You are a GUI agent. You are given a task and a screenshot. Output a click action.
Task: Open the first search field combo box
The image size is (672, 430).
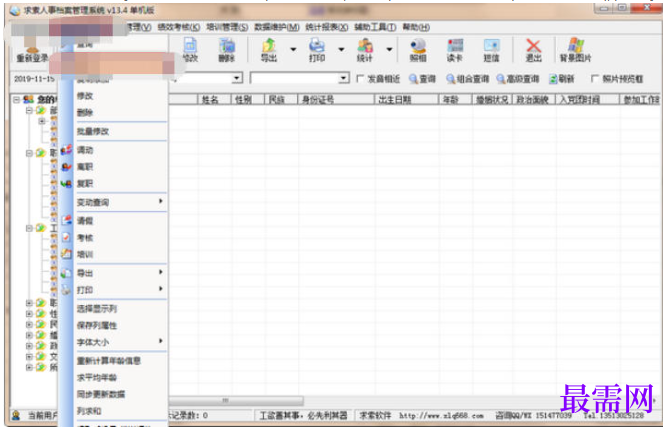tap(237, 78)
